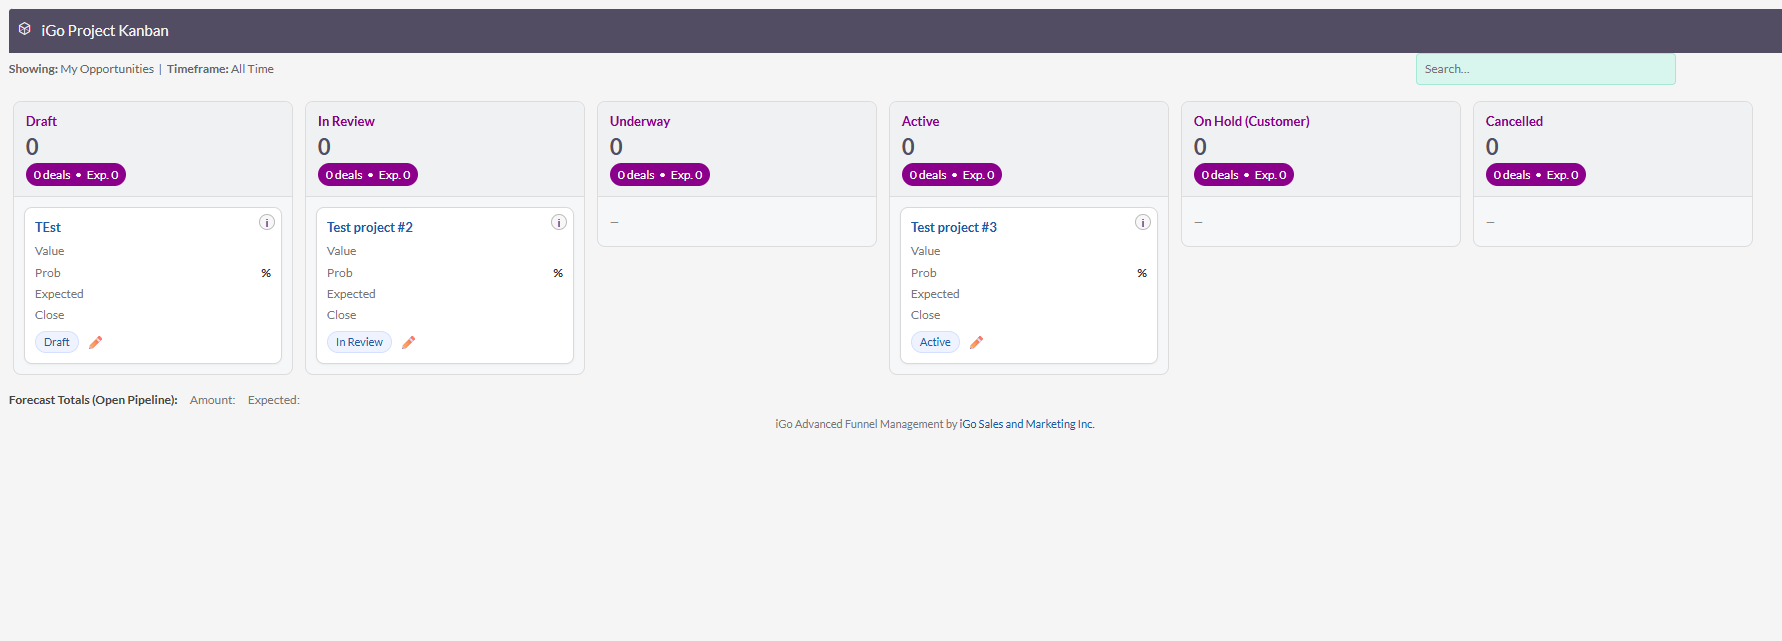Screen dimensions: 1782x641
Task: Click the iGo Project Kanban cube icon
Action: [25, 29]
